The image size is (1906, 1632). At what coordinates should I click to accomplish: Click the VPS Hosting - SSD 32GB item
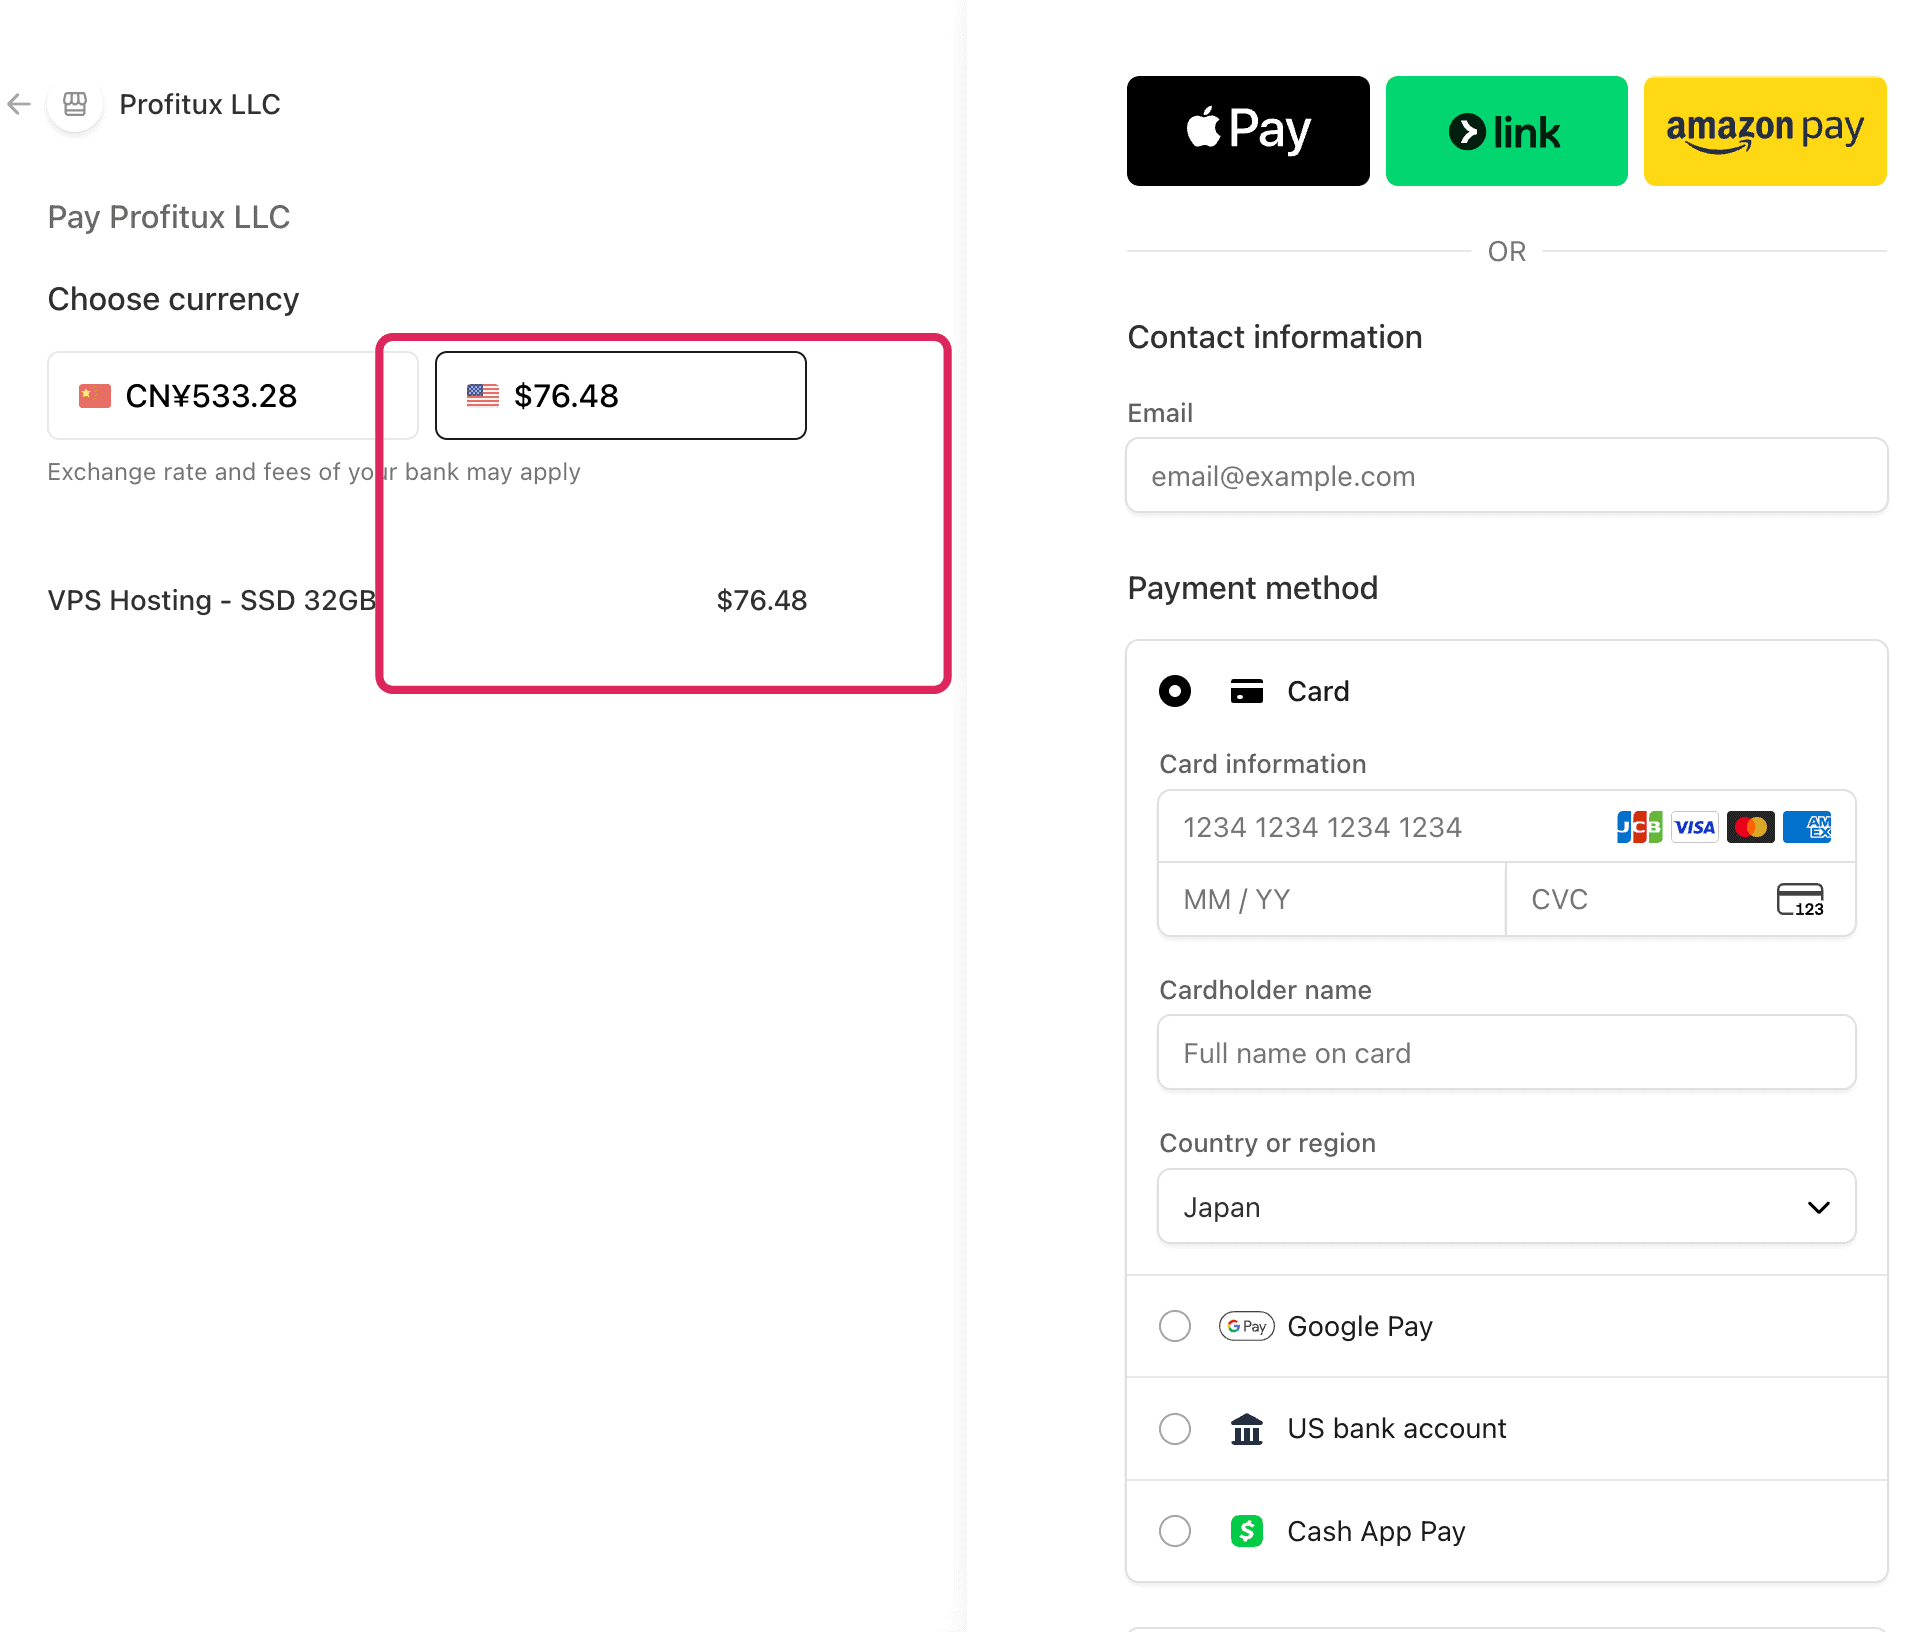(x=212, y=600)
